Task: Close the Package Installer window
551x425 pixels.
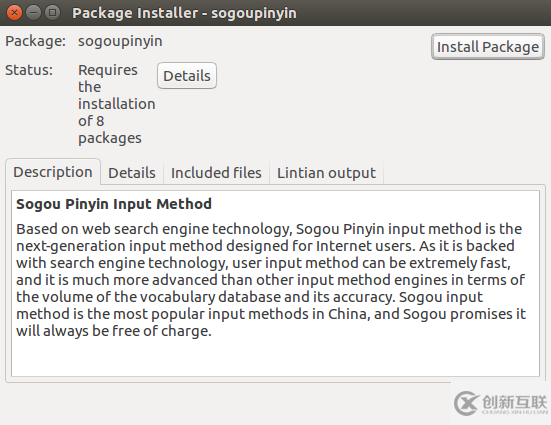Action: coord(14,13)
